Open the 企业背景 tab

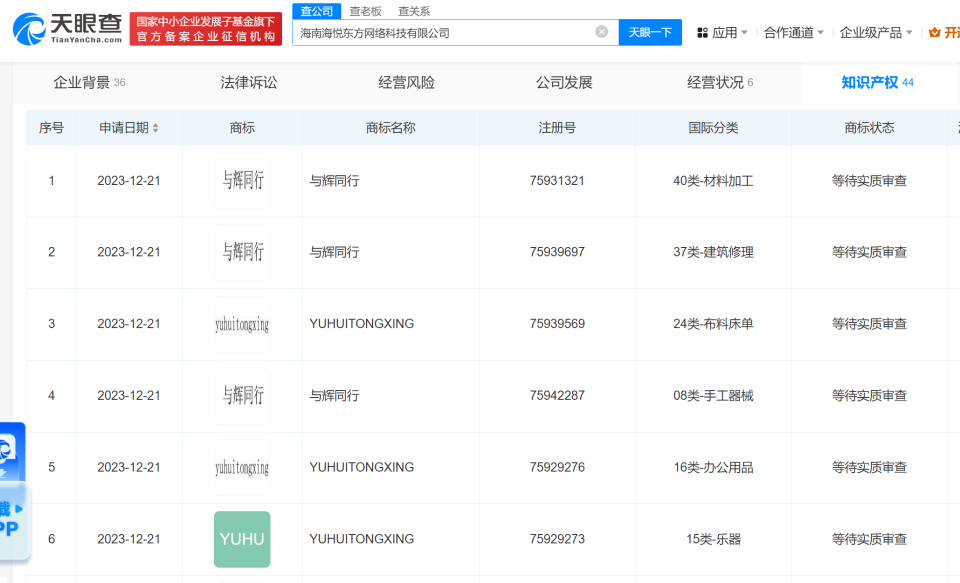(89, 83)
